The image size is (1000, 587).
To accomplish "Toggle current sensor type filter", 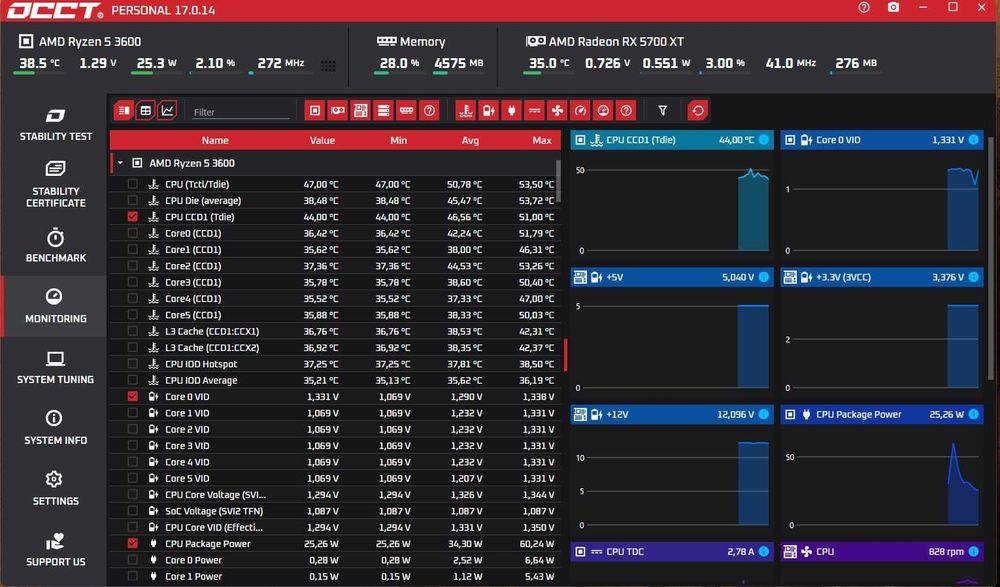I will click(534, 110).
